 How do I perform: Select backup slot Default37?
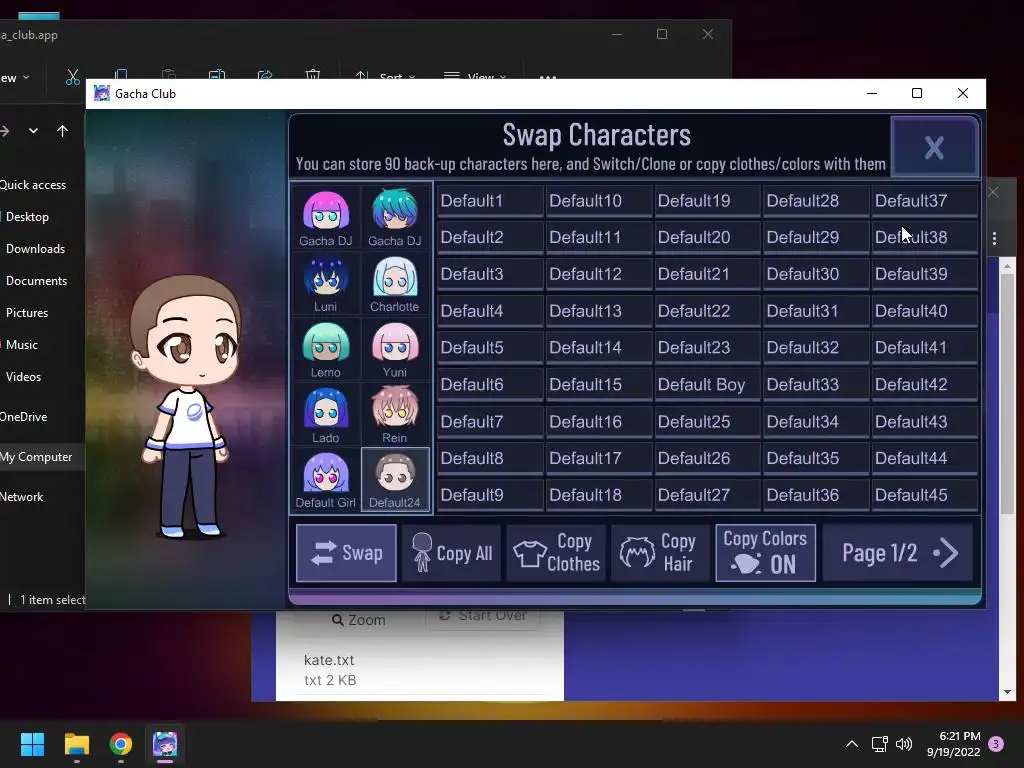pos(924,200)
